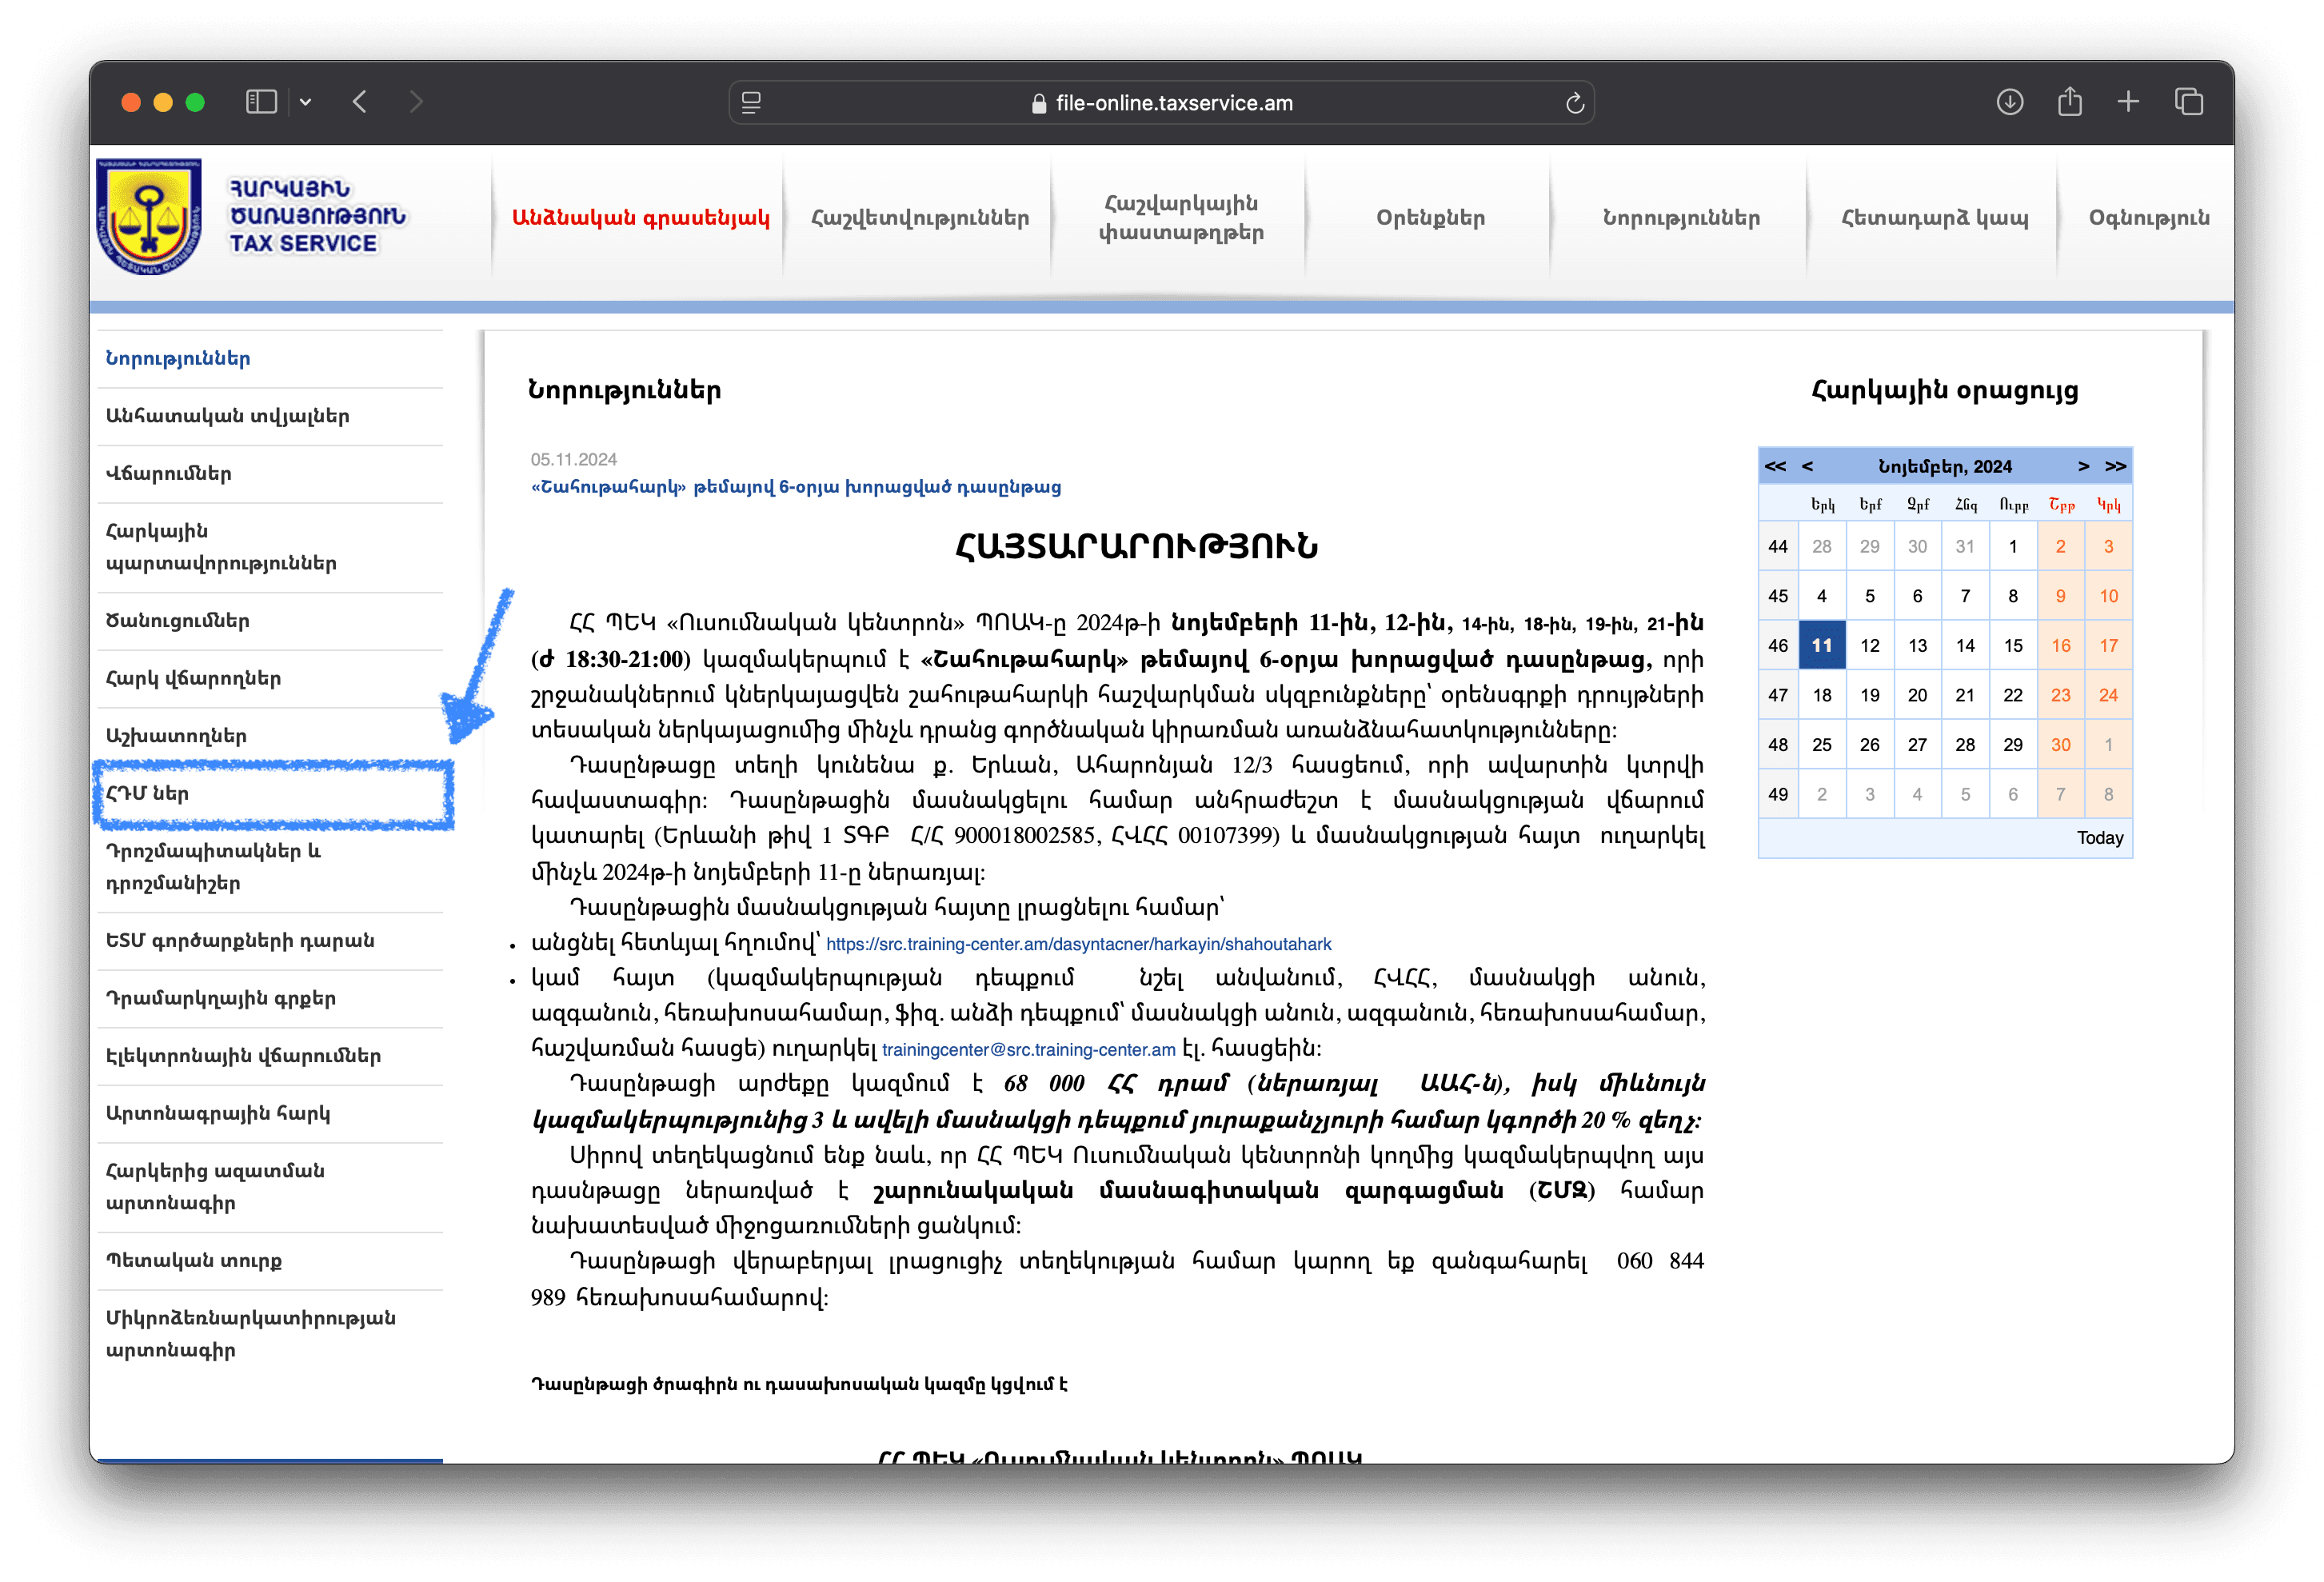Screen dimensions: 2324x1582
Task: Select date 14 in the calendar
Action: click(1965, 646)
